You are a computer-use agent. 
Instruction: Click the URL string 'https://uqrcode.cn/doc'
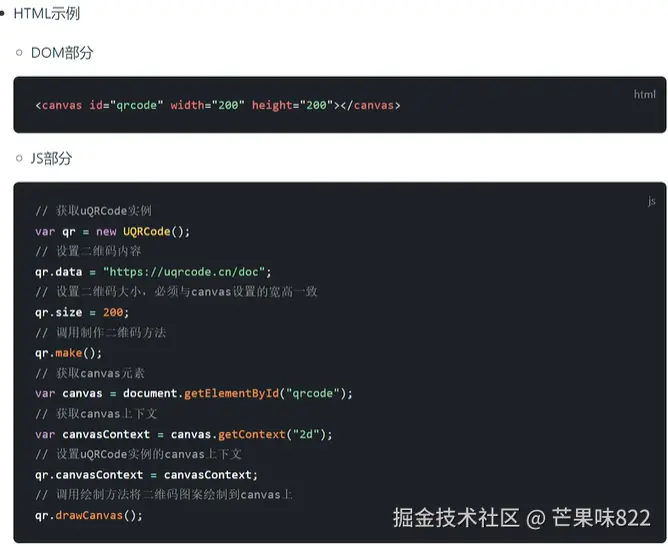184,272
